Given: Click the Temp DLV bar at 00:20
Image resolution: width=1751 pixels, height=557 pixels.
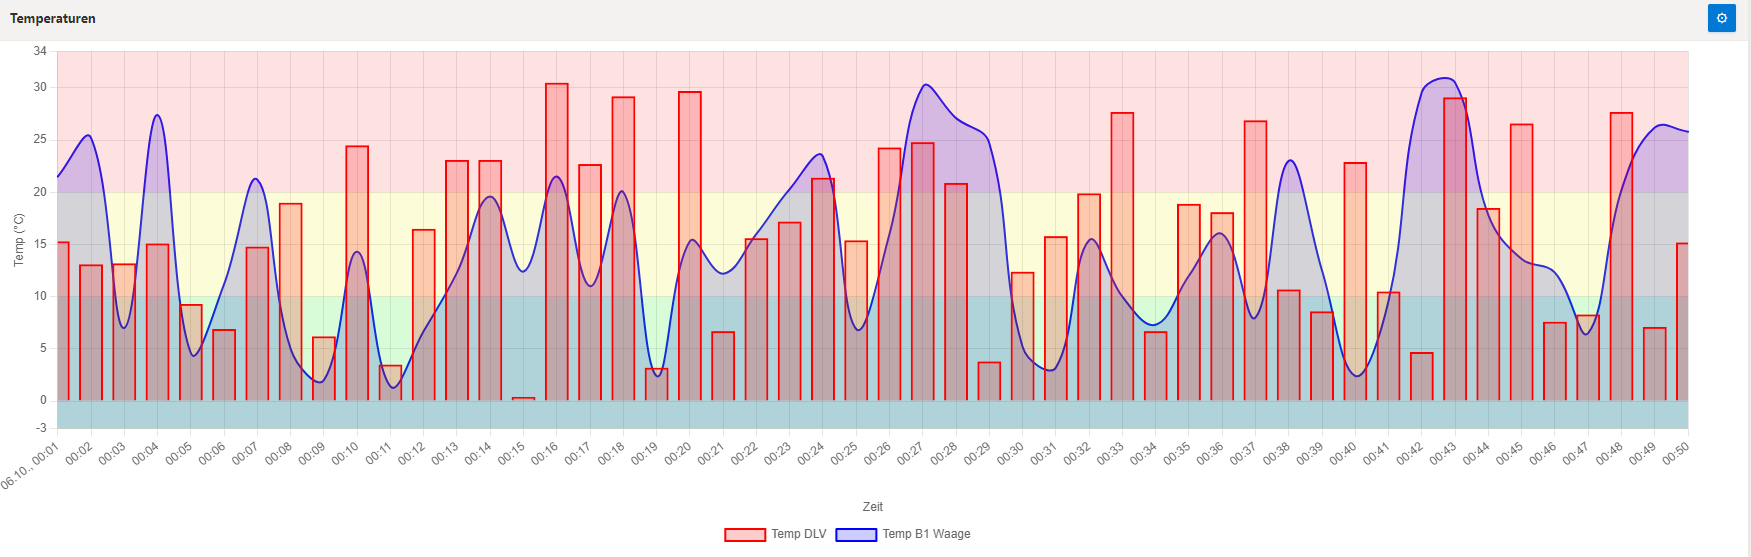Looking at the screenshot, I should click(690, 245).
